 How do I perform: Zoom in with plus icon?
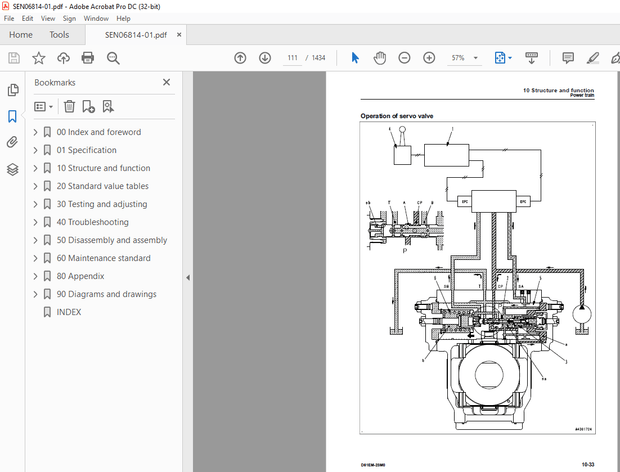(x=429, y=58)
